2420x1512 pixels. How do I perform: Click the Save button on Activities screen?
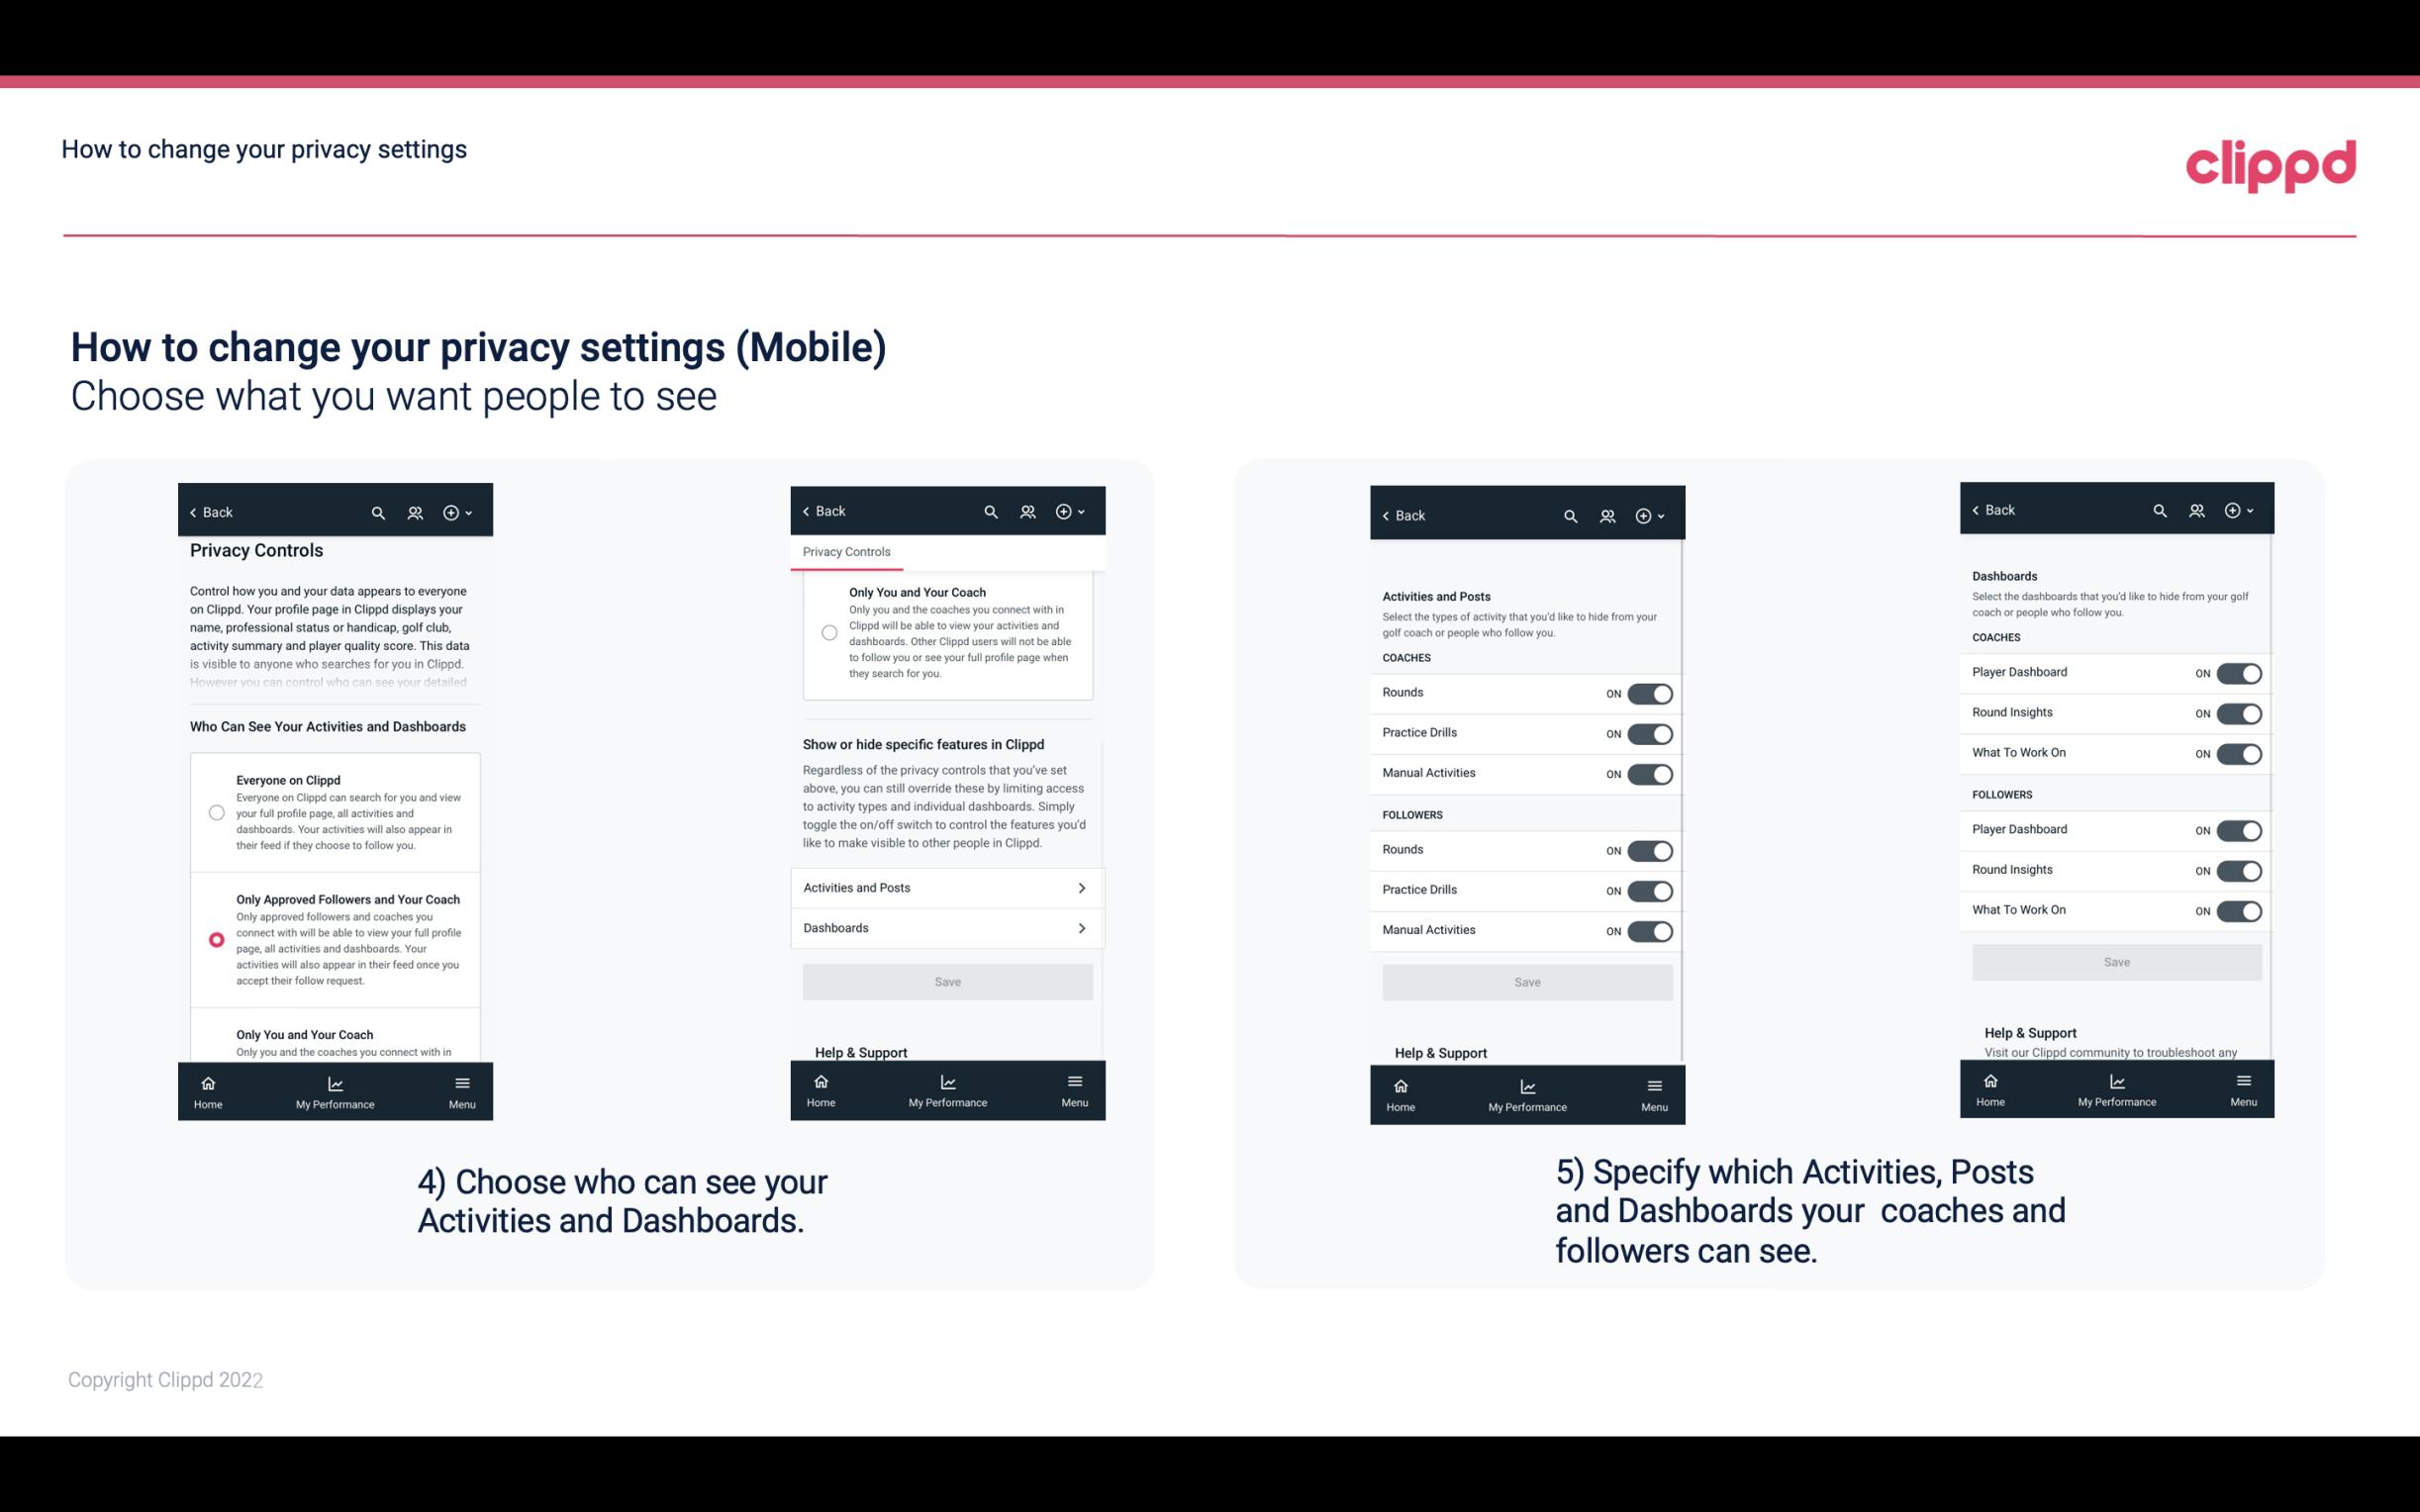point(1524,979)
